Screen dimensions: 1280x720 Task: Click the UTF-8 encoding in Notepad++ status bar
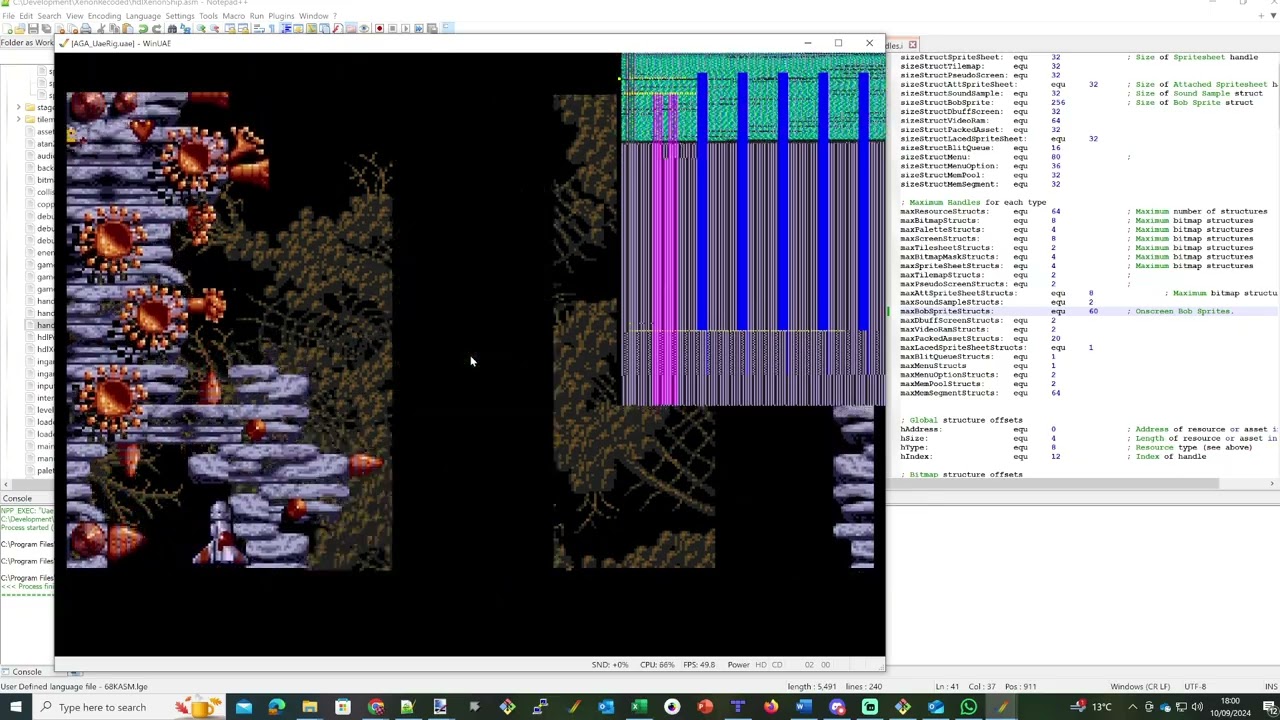[x=1195, y=687]
